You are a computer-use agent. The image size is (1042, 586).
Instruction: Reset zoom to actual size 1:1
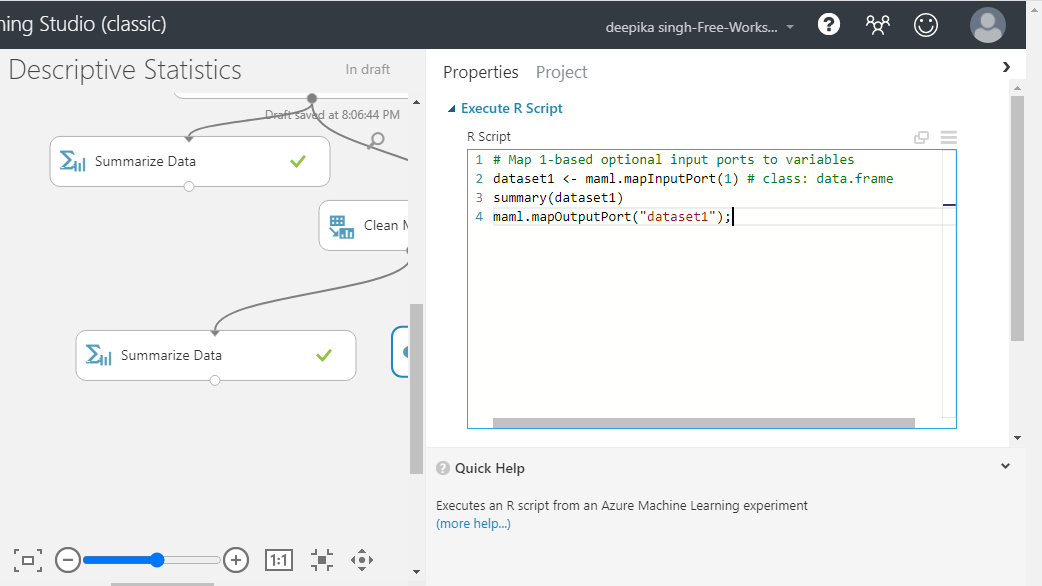[278, 560]
